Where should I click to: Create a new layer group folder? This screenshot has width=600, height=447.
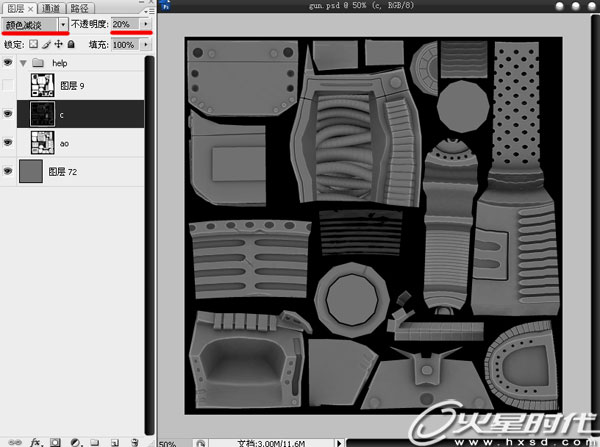[x=95, y=442]
